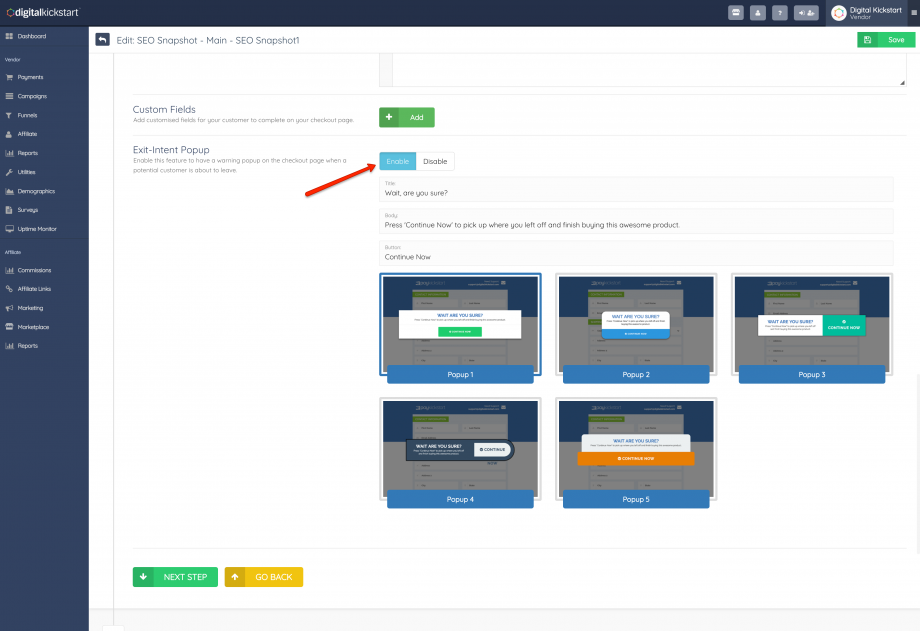Screen dimensions: 920x631
Task: Click the back arrow icon beside Edit title
Action: pos(102,39)
